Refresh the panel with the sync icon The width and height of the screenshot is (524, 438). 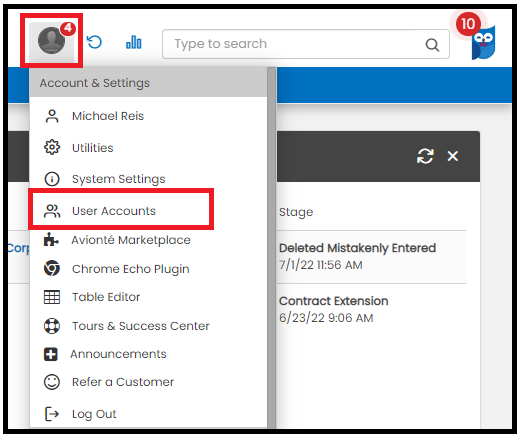point(425,156)
